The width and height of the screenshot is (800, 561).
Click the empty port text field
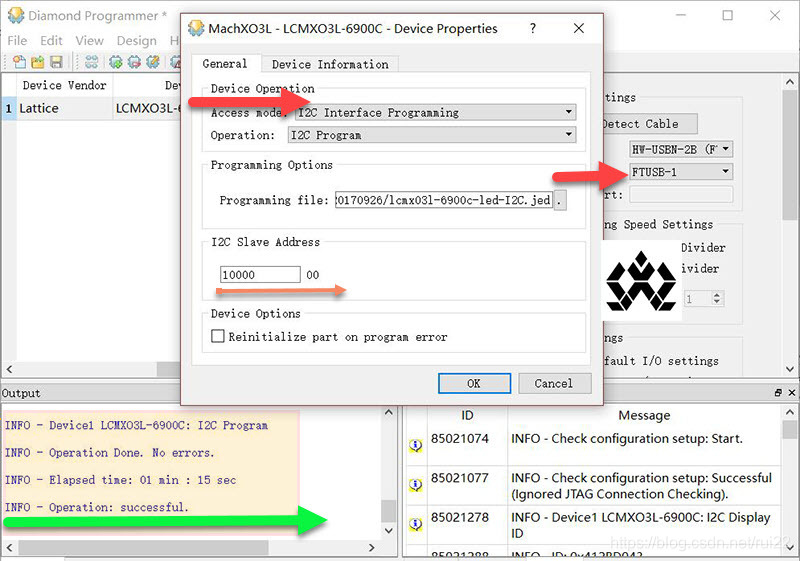tap(681, 194)
